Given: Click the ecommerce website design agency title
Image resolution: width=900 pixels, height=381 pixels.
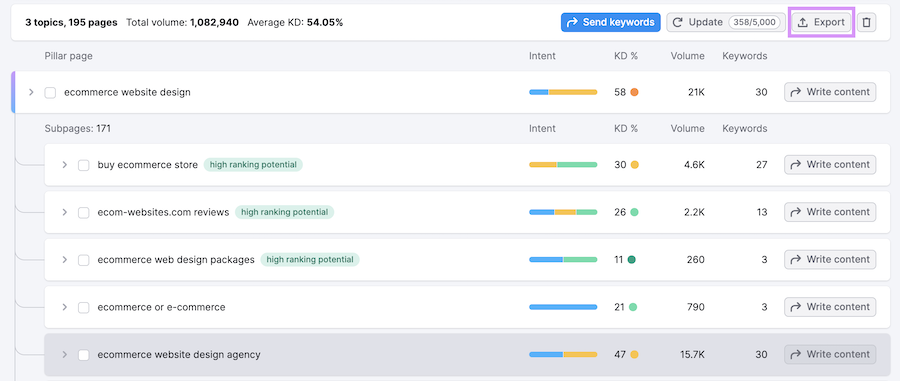Looking at the screenshot, I should pyautogui.click(x=179, y=355).
